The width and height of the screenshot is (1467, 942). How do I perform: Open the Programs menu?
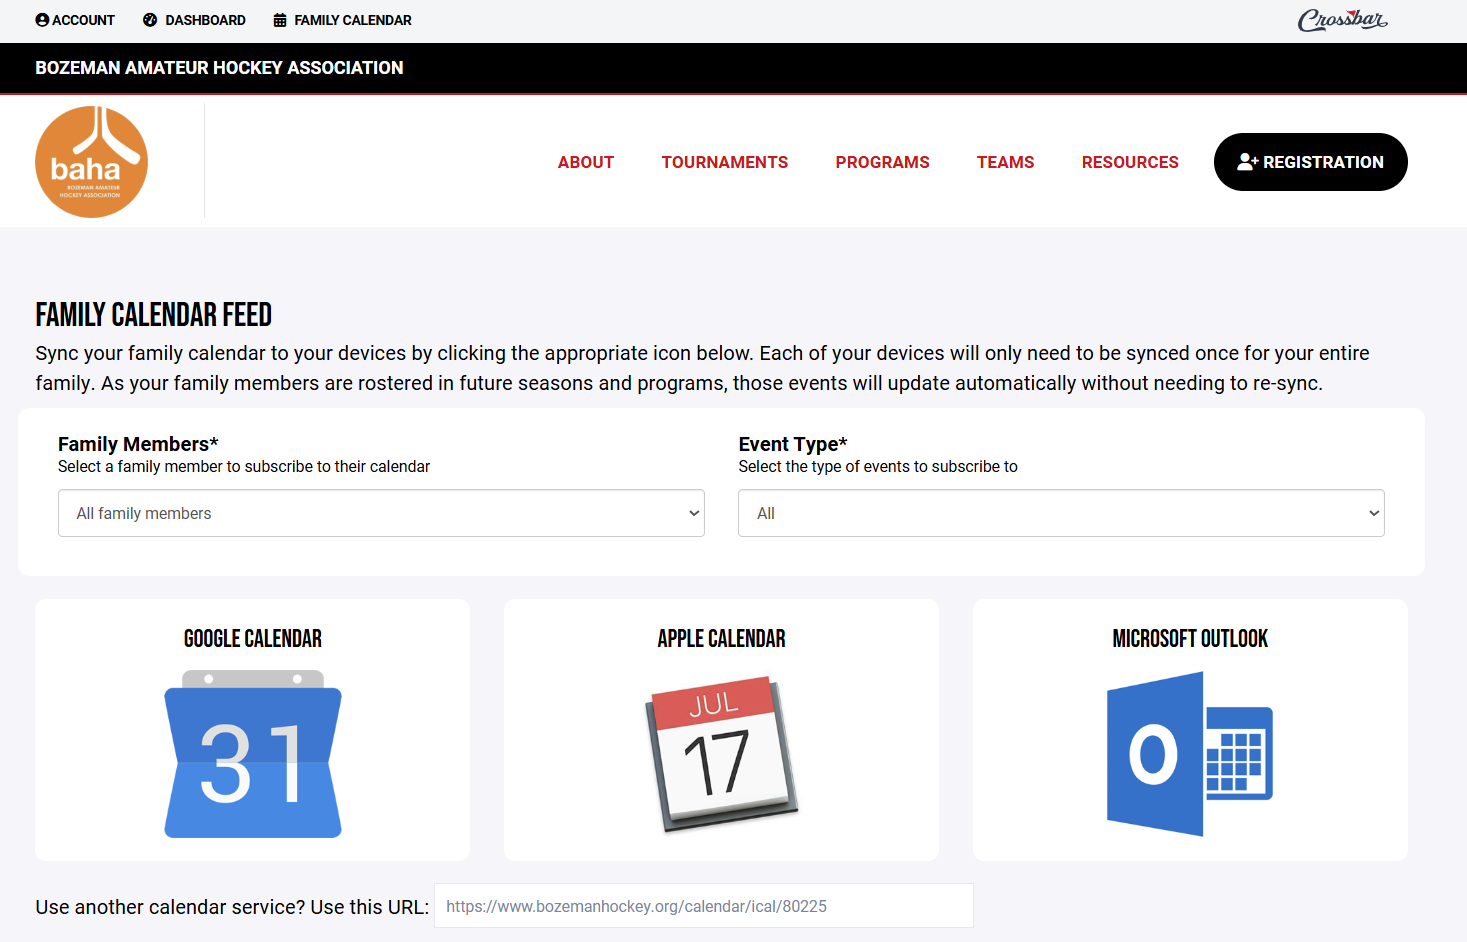(882, 162)
